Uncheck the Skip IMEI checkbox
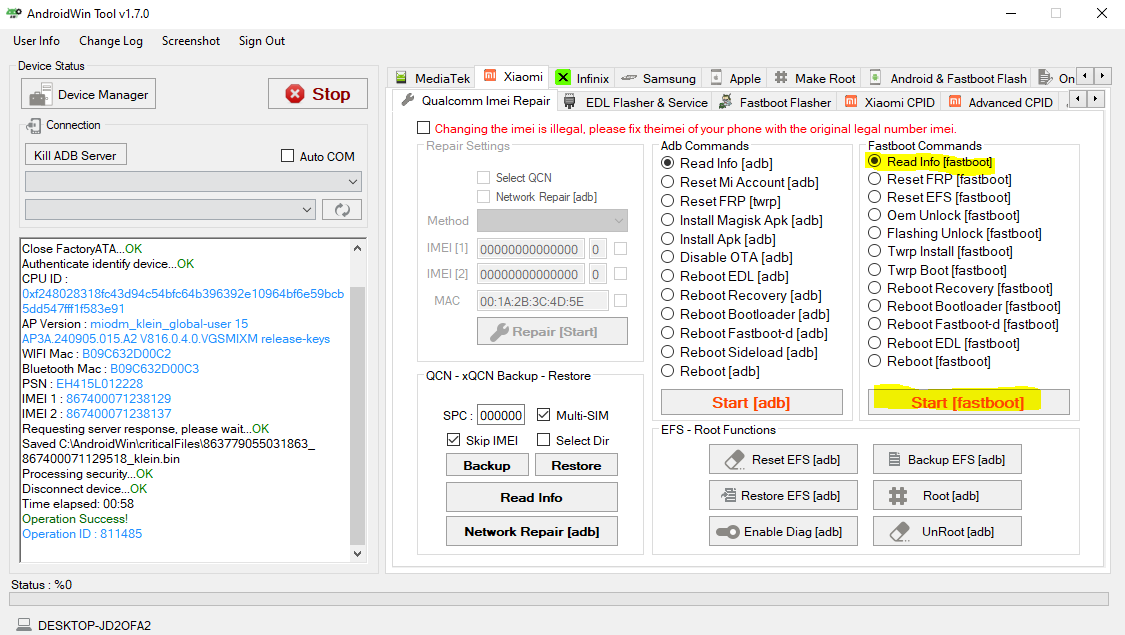This screenshot has height=635, width=1125. pyautogui.click(x=454, y=440)
